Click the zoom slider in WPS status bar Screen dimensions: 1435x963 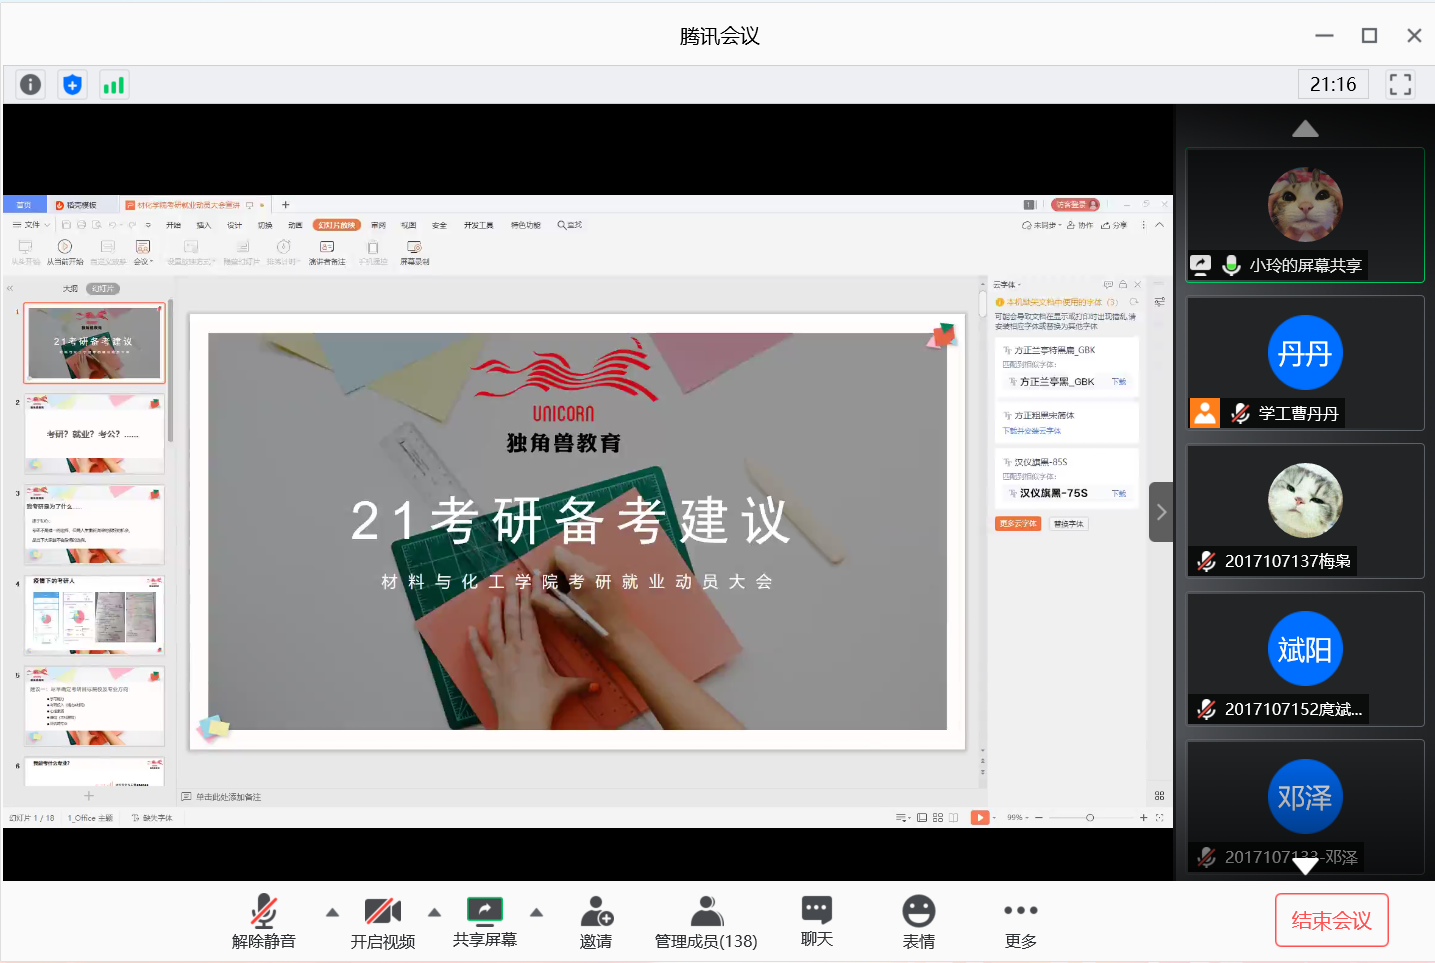coord(1090,818)
